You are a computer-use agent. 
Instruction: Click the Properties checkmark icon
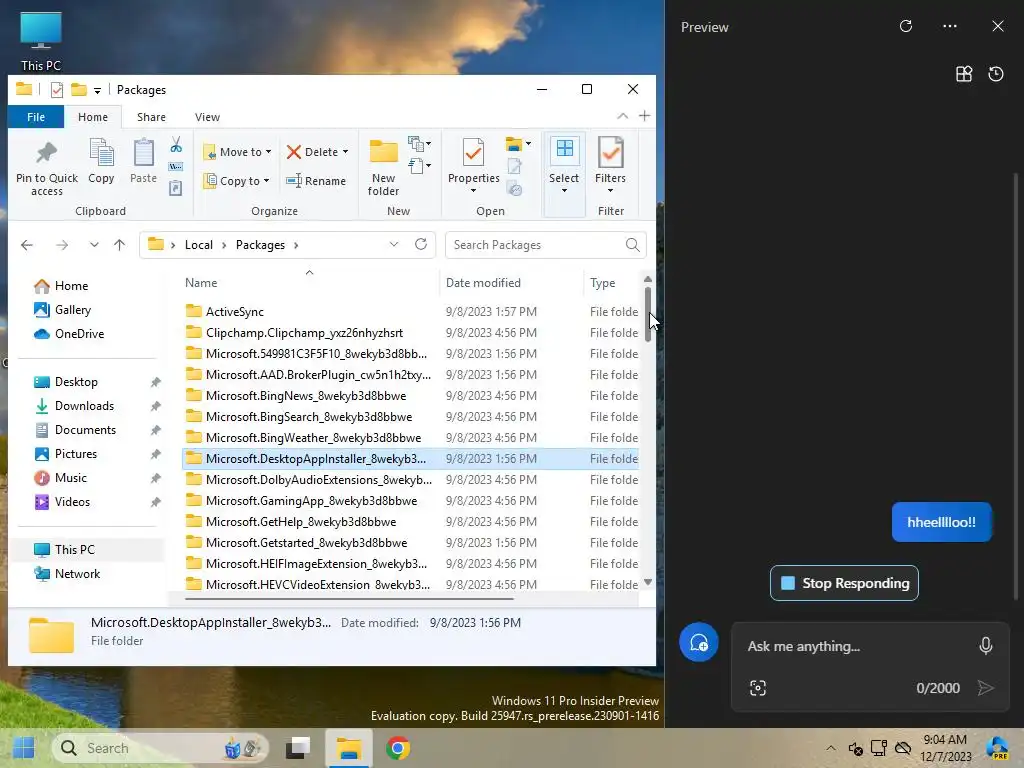coord(473,153)
